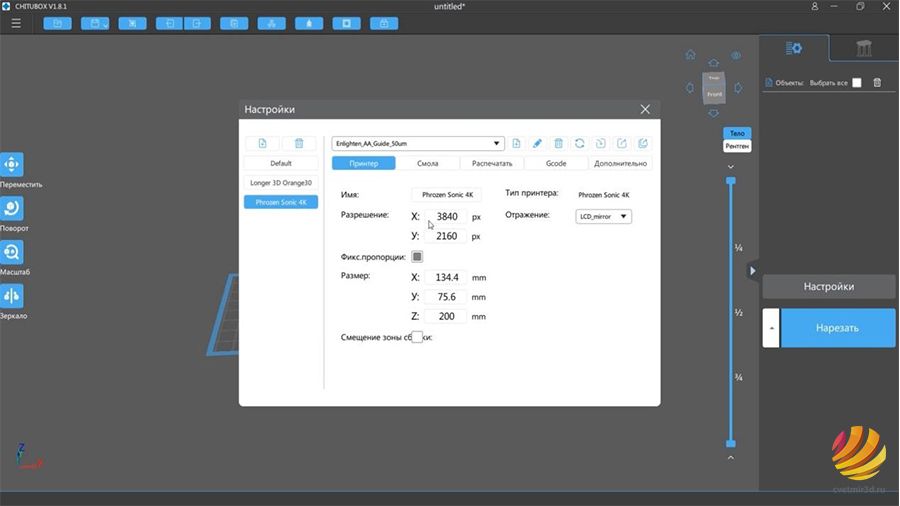Delete the Enlighten_AA_Guide_50um profile via trash
The height and width of the screenshot is (506, 900).
(558, 143)
